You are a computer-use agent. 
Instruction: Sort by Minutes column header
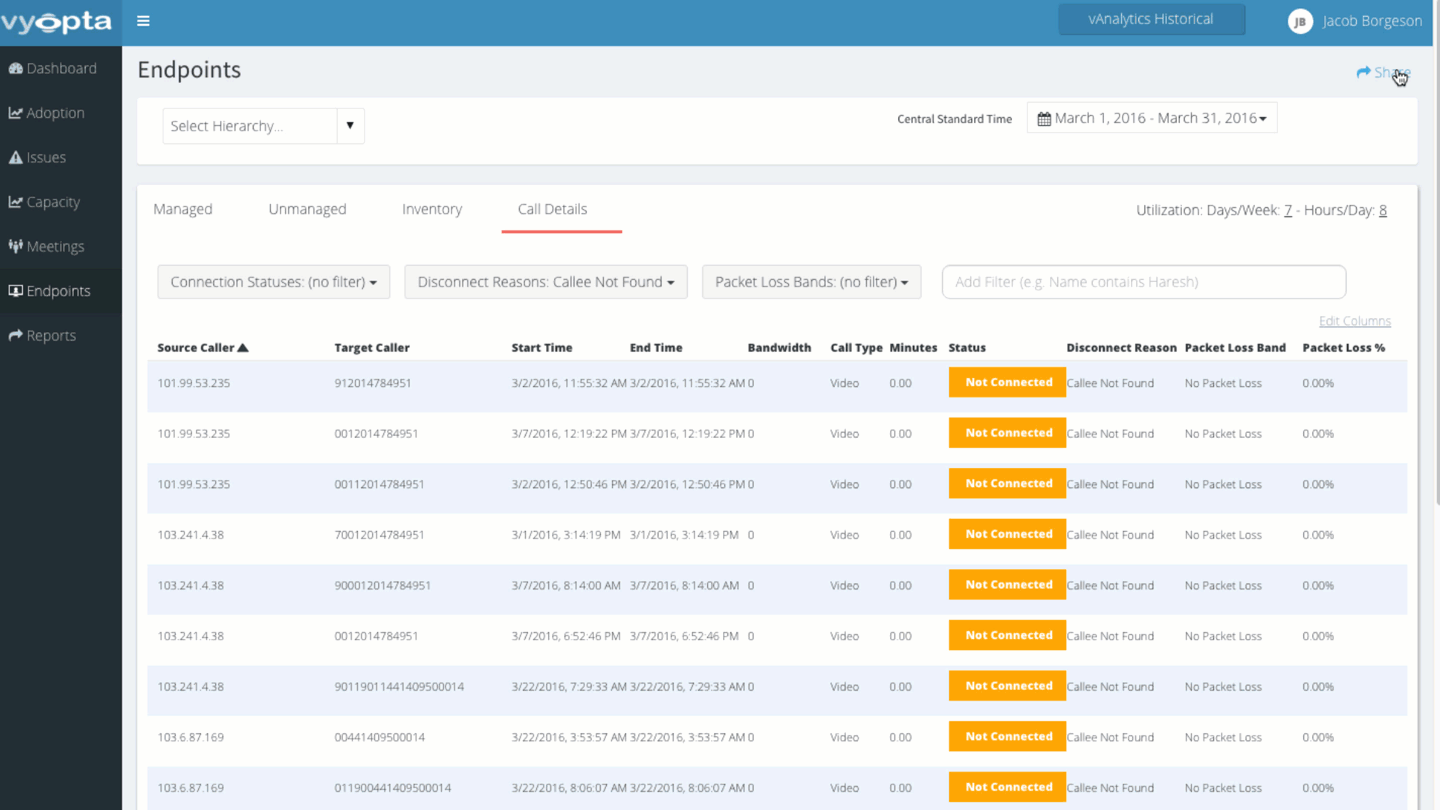[x=913, y=348]
